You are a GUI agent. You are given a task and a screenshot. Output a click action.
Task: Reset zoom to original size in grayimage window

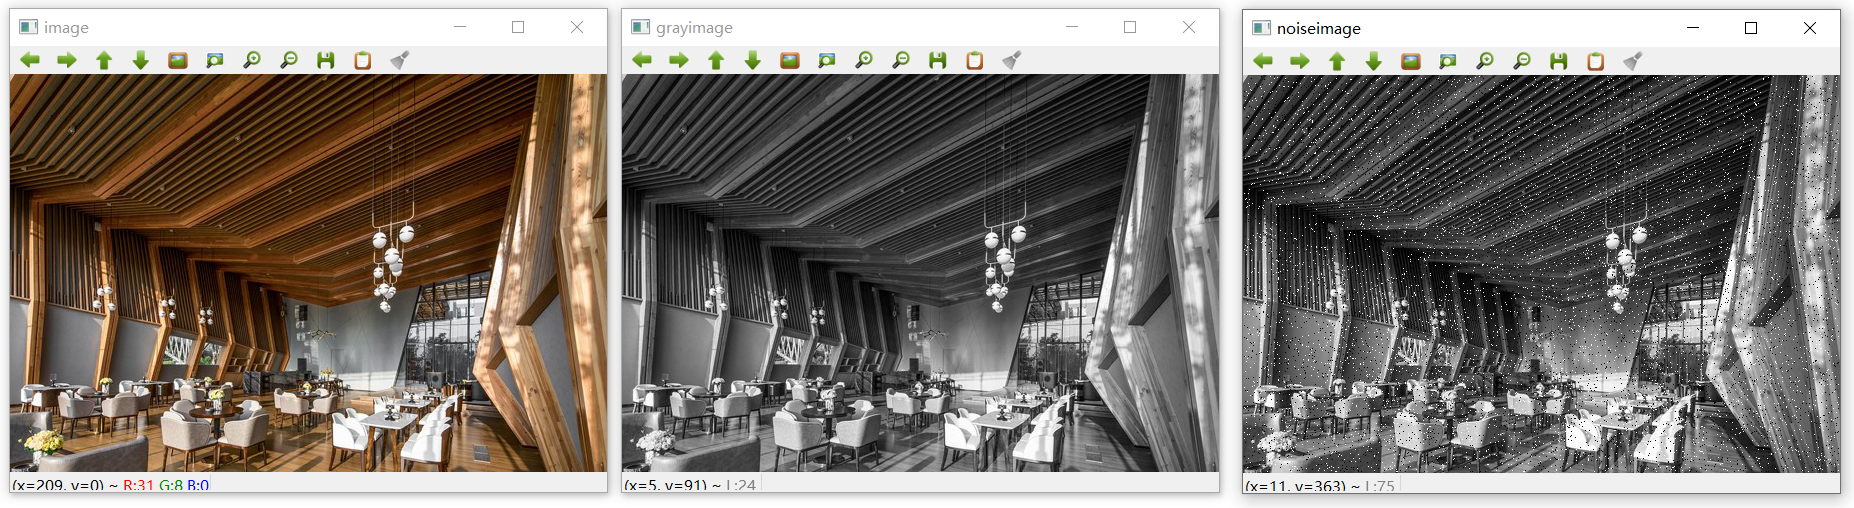click(790, 60)
